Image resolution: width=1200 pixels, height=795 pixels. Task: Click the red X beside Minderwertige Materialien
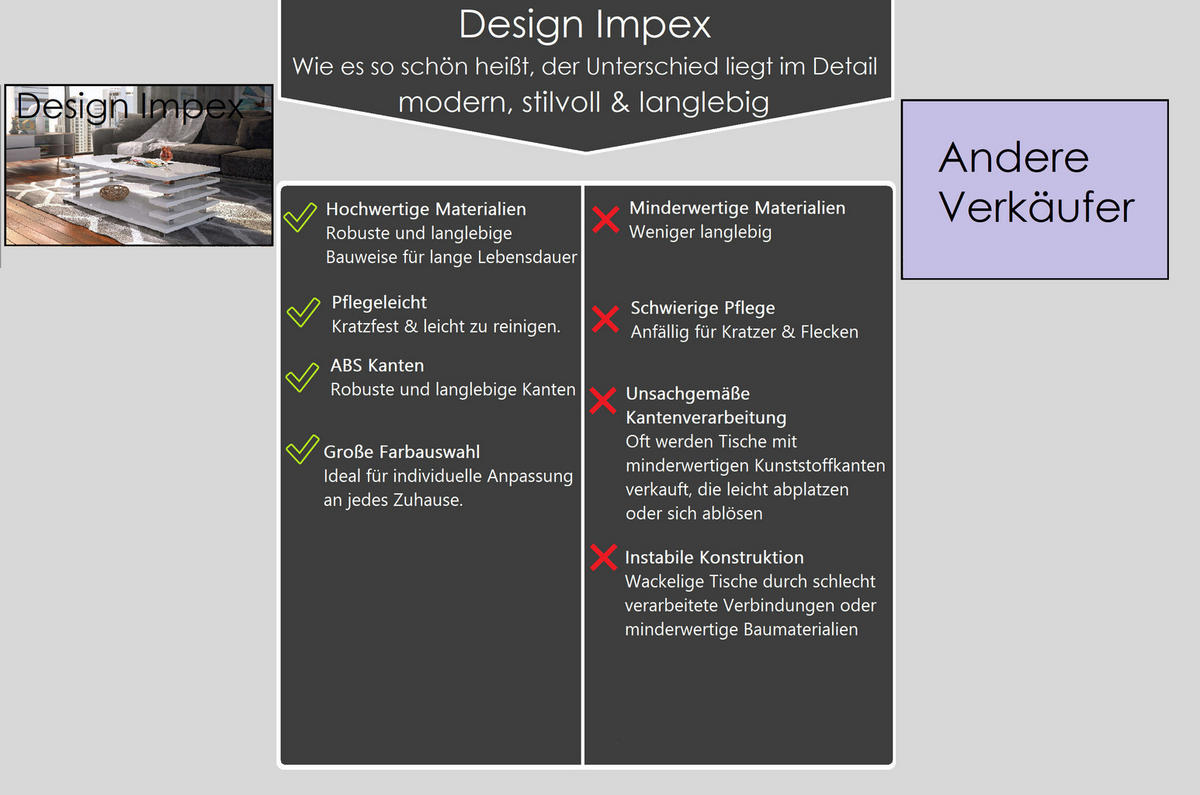605,219
